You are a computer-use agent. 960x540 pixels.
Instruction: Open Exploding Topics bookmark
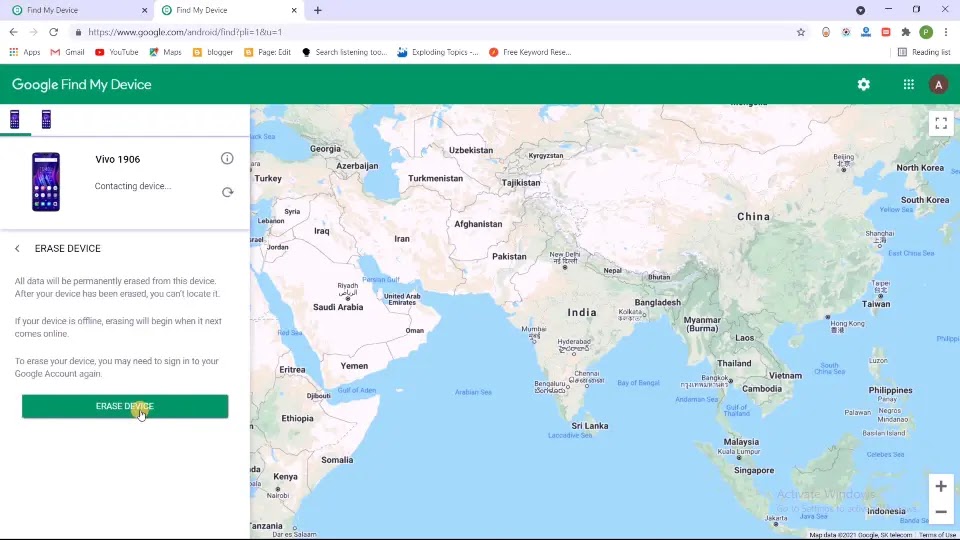click(438, 52)
